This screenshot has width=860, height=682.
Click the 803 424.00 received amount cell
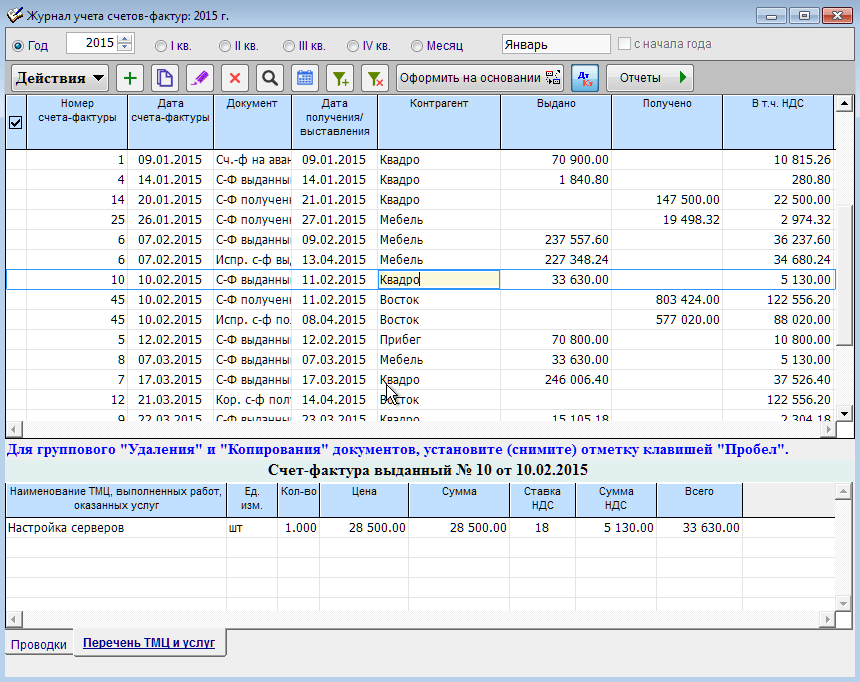667,300
